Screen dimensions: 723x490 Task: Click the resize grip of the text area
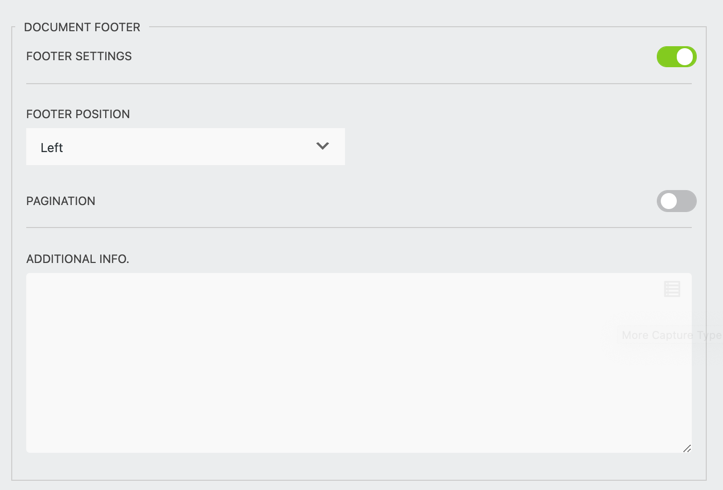point(687,448)
